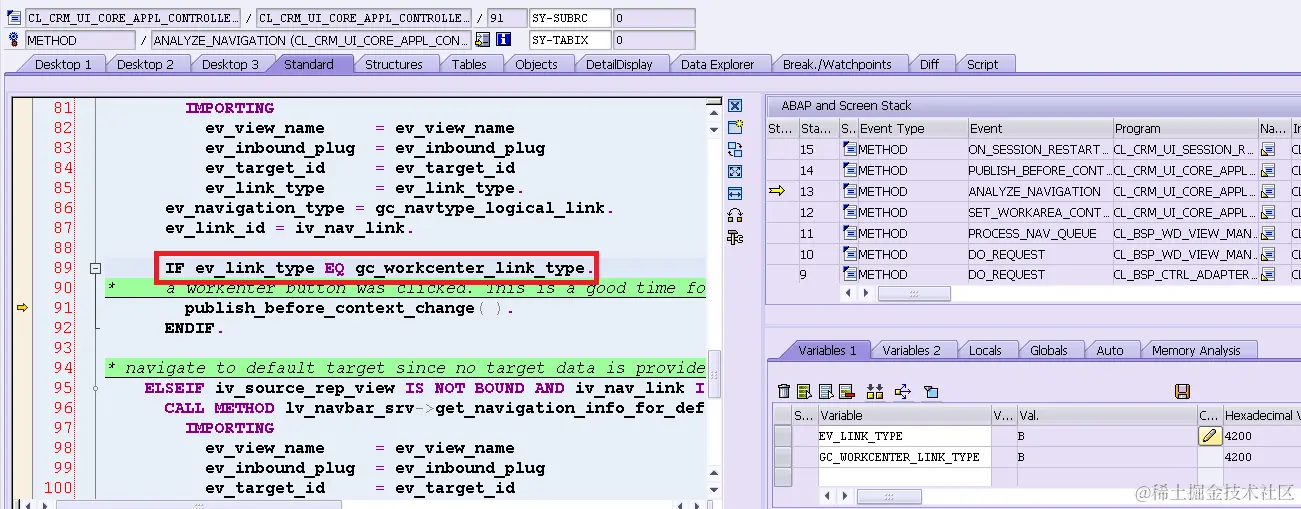Click the editor scroll-down arrow below it
The width and height of the screenshot is (1301, 509).
[x=713, y=128]
